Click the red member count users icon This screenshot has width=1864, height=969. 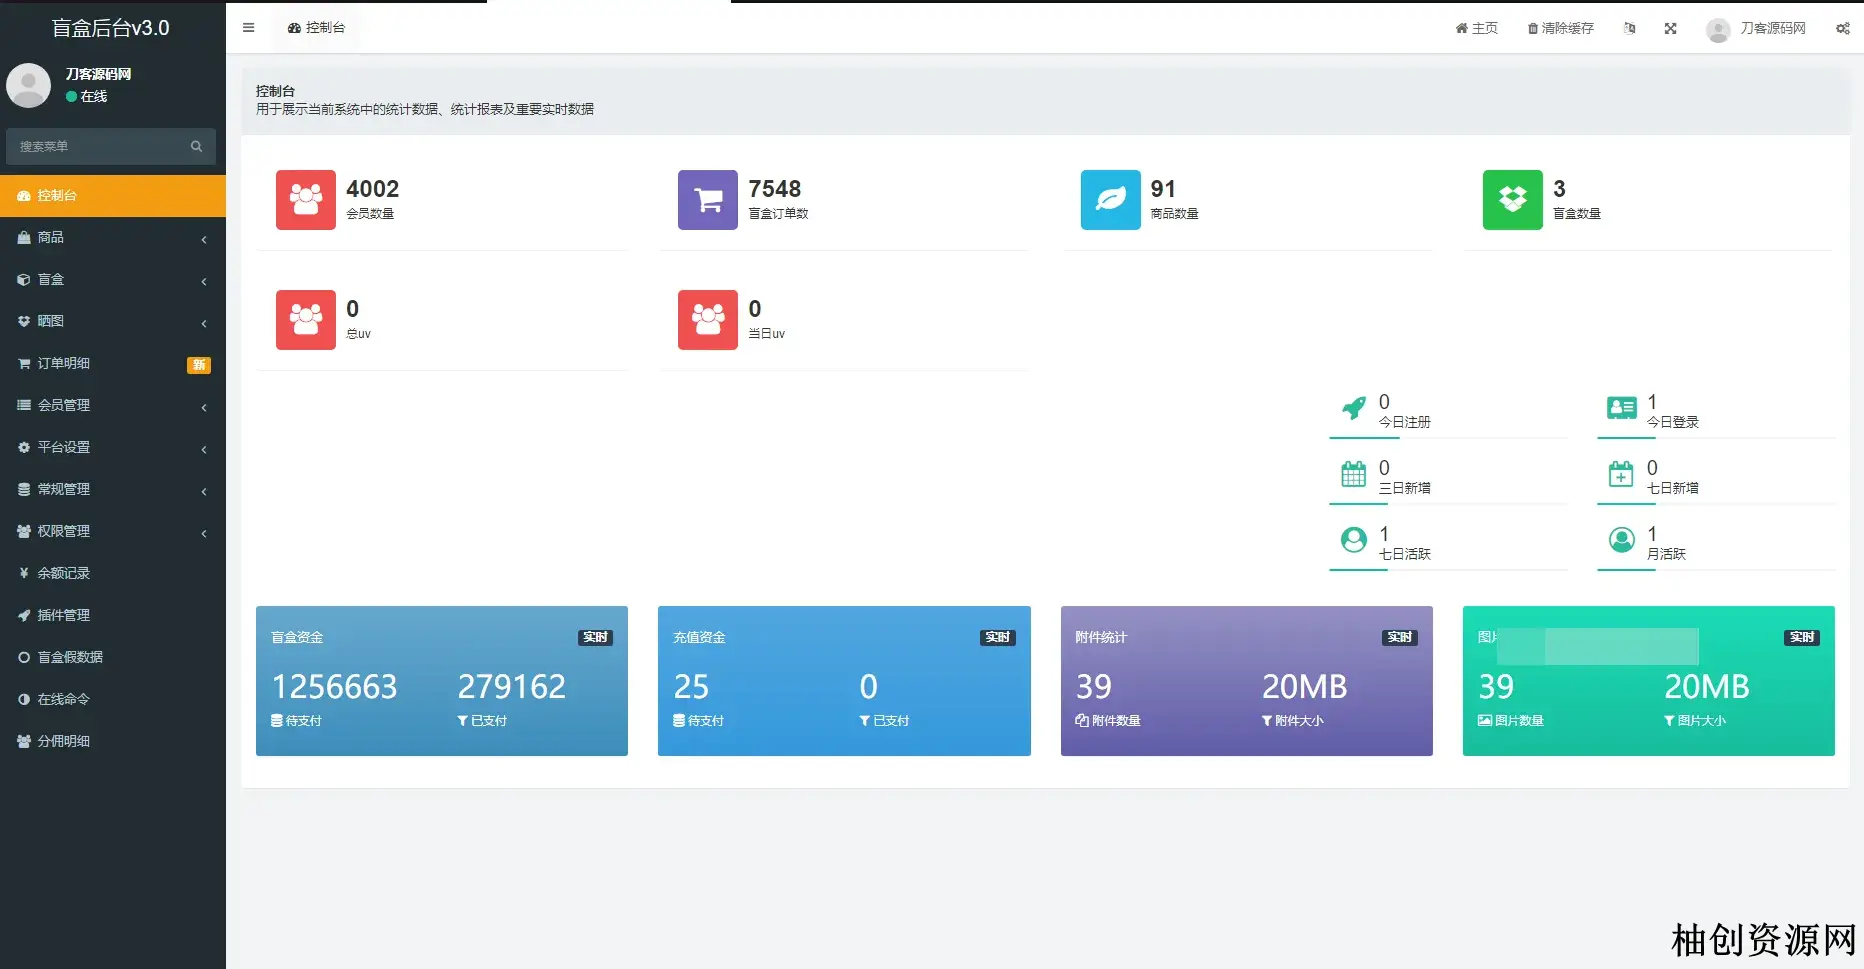click(305, 200)
